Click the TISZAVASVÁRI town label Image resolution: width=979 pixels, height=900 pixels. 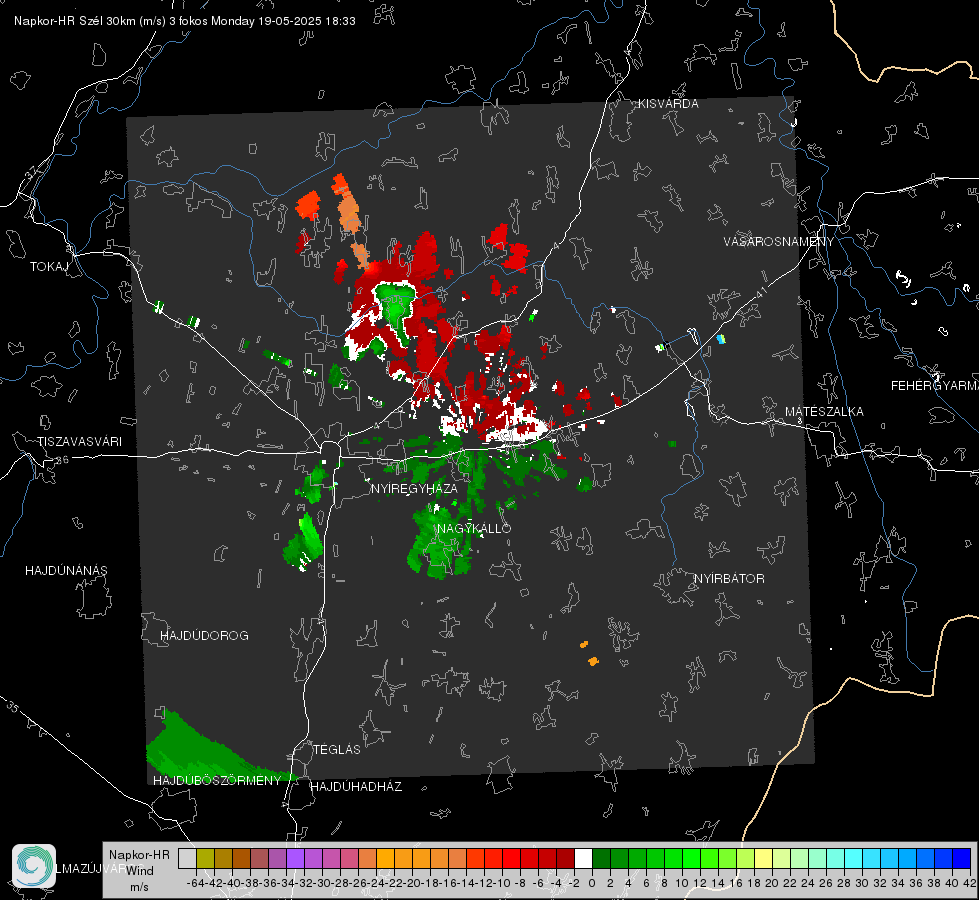coord(79,442)
